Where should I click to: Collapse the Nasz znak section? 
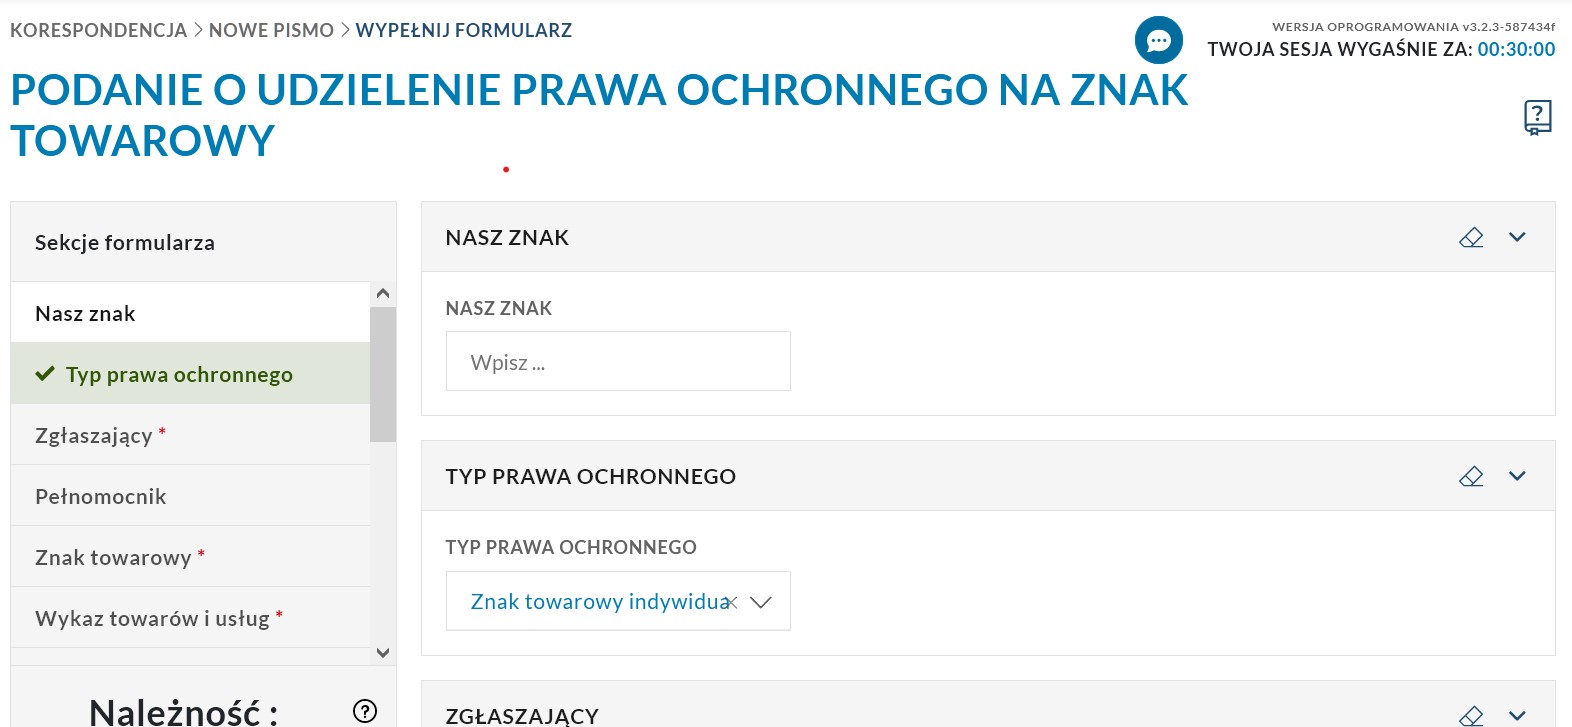(1517, 238)
